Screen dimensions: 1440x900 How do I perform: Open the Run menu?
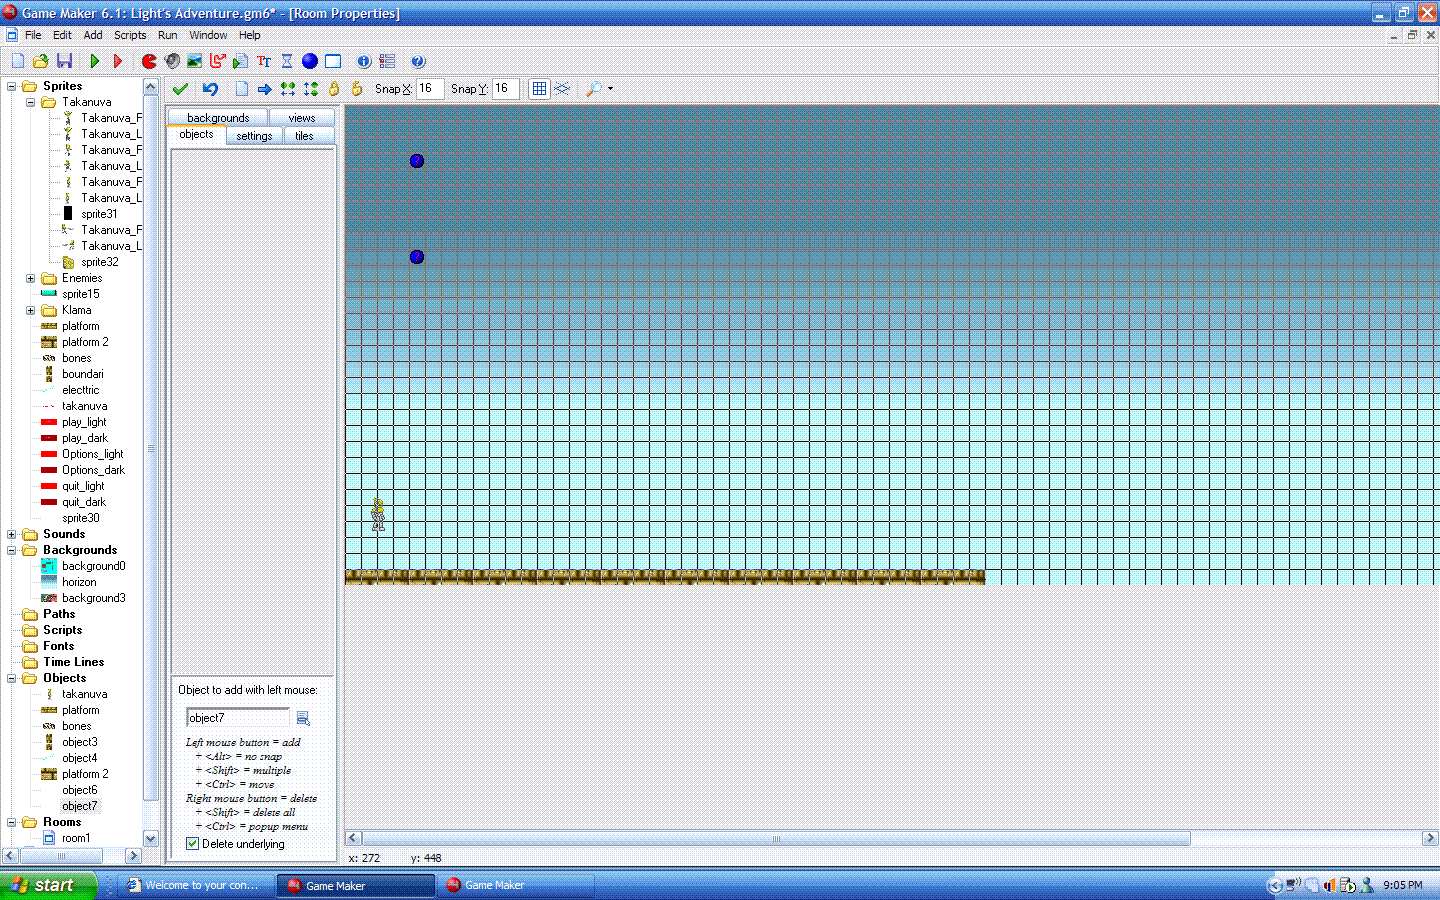pyautogui.click(x=168, y=35)
